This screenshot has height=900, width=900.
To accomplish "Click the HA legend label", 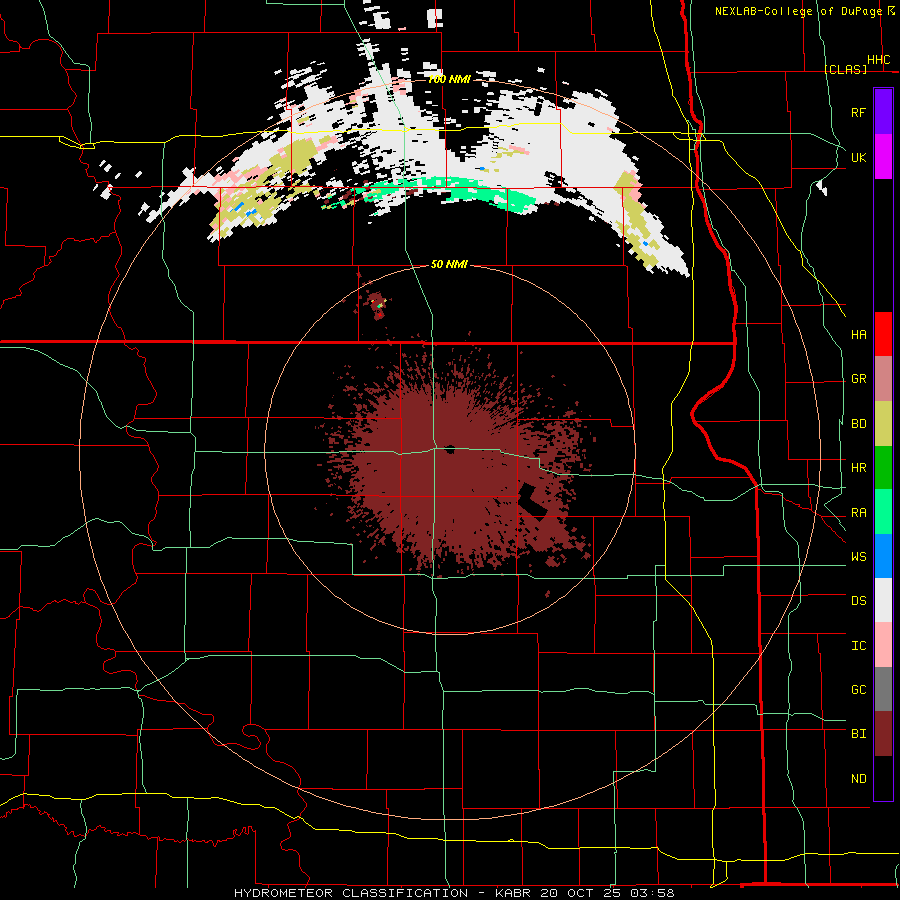I will pos(859,334).
